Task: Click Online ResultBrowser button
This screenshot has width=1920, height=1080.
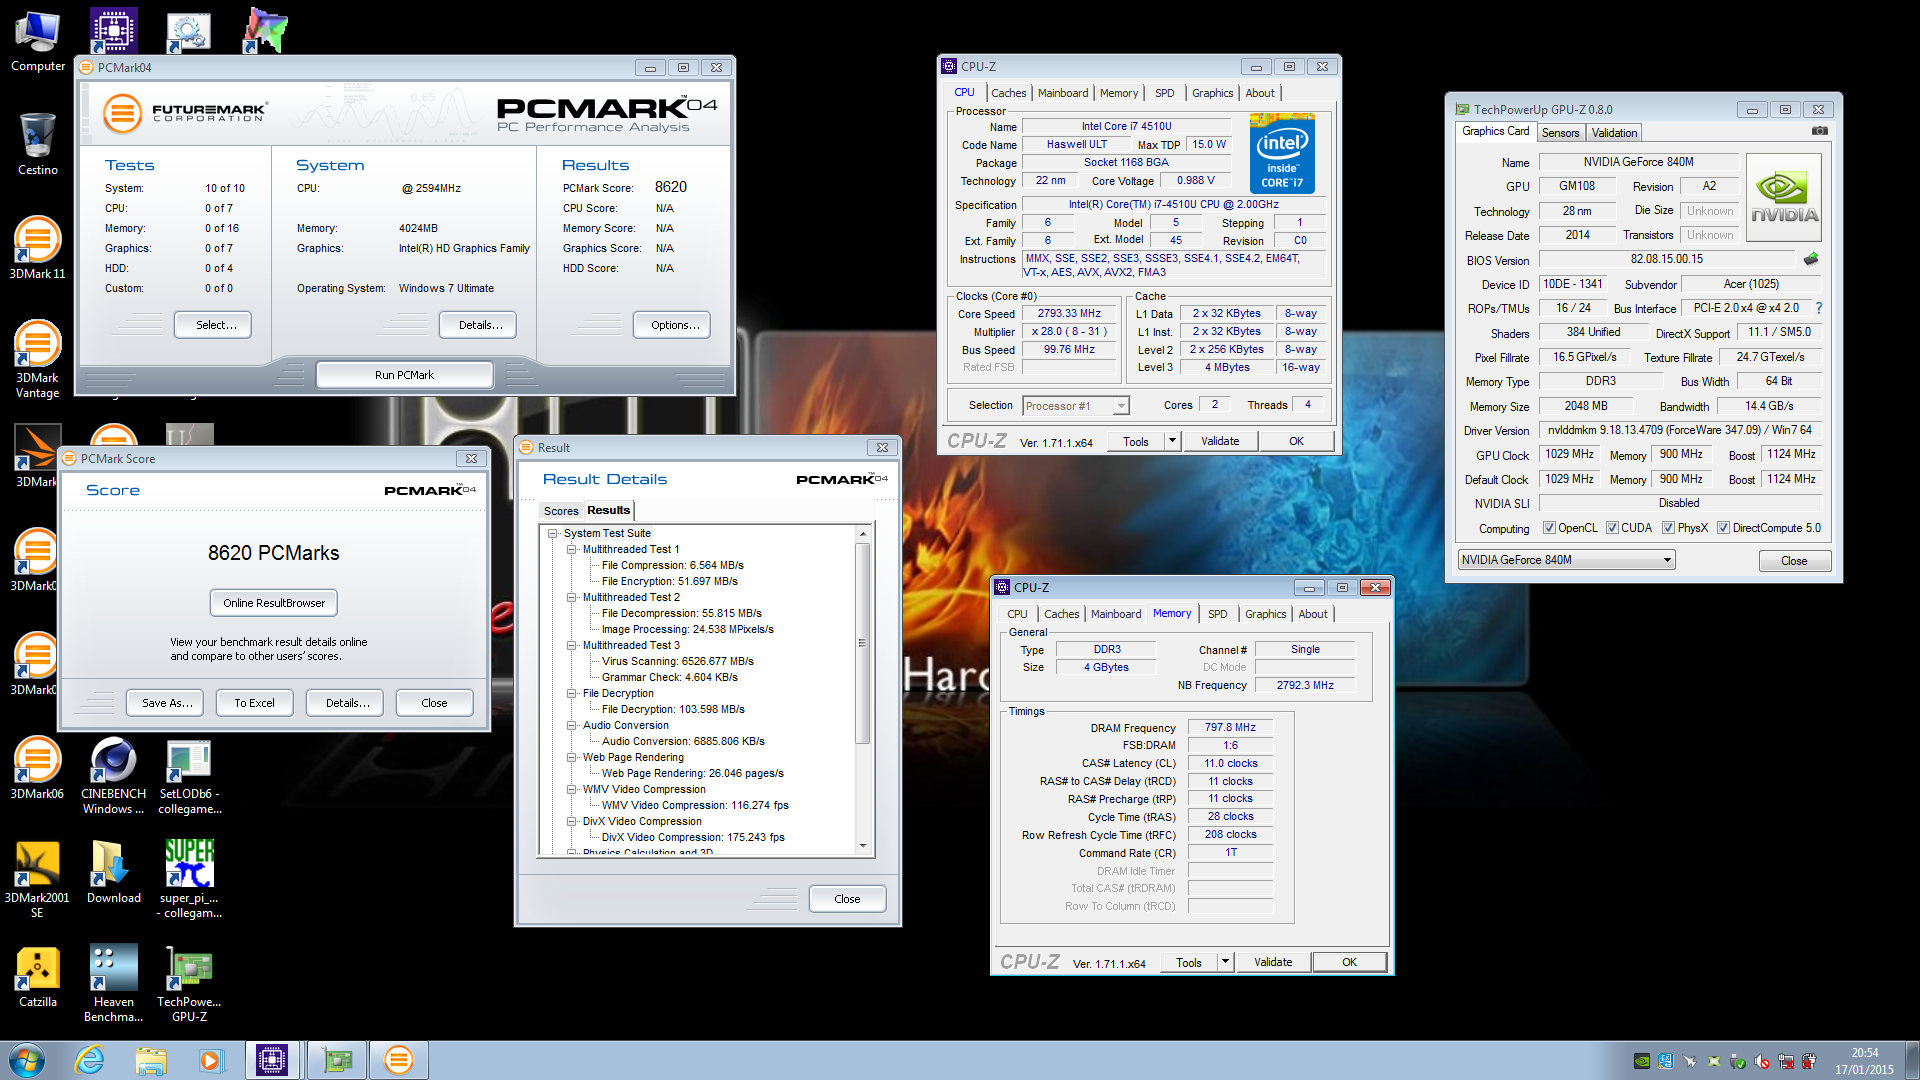Action: 274,603
